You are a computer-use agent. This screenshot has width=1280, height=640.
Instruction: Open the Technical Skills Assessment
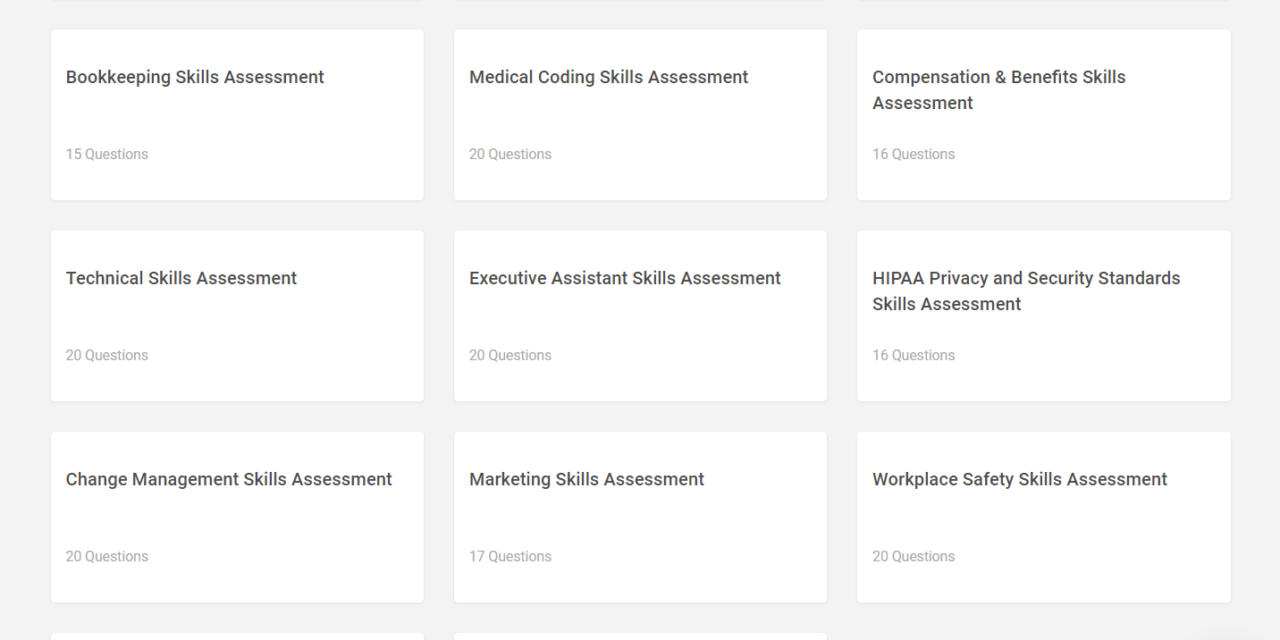click(181, 278)
